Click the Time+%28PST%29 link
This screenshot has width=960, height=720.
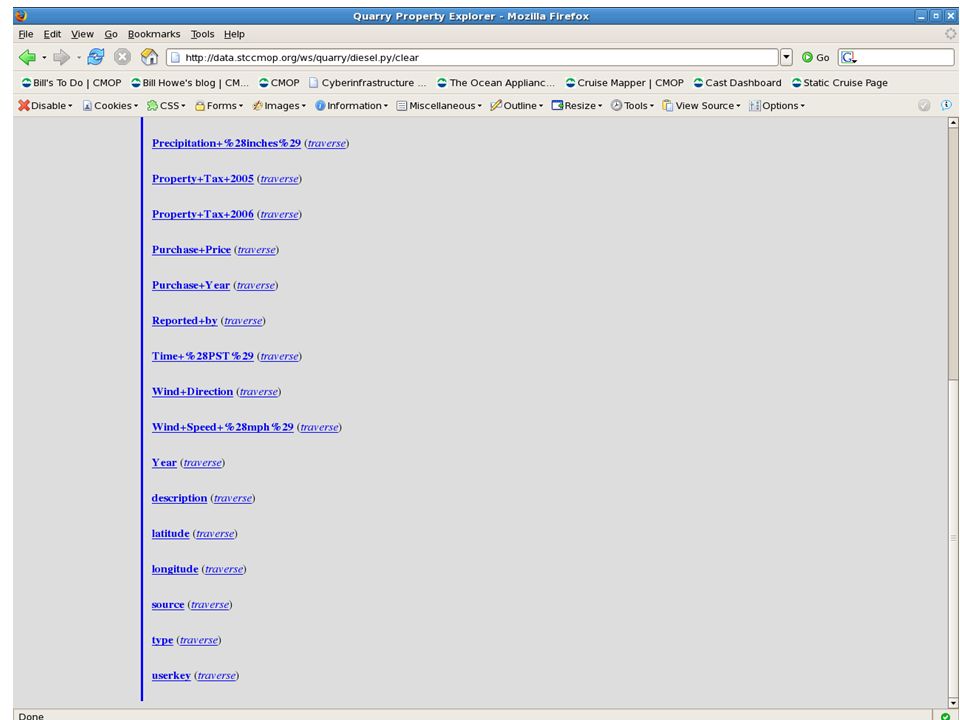point(203,356)
